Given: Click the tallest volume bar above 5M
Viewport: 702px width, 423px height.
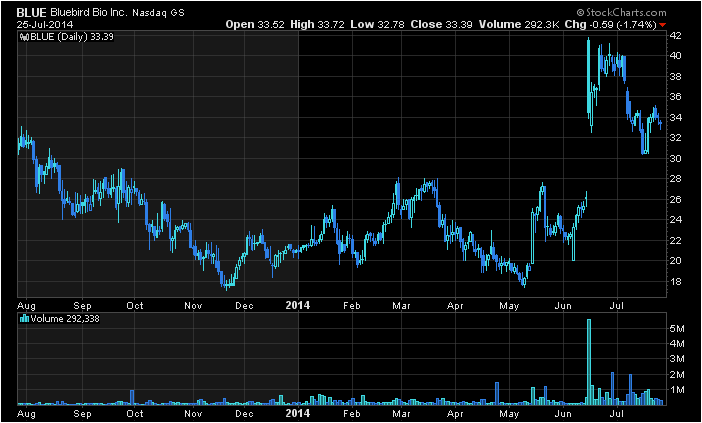Looking at the screenshot, I should (x=589, y=362).
